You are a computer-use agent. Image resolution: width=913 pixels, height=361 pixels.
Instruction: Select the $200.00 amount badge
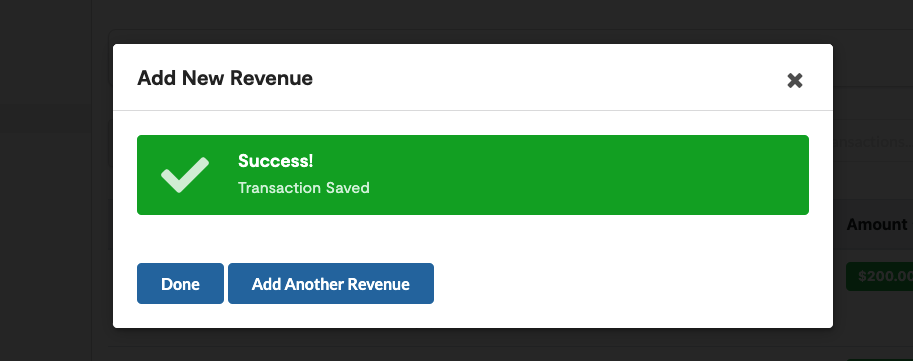[x=879, y=277]
